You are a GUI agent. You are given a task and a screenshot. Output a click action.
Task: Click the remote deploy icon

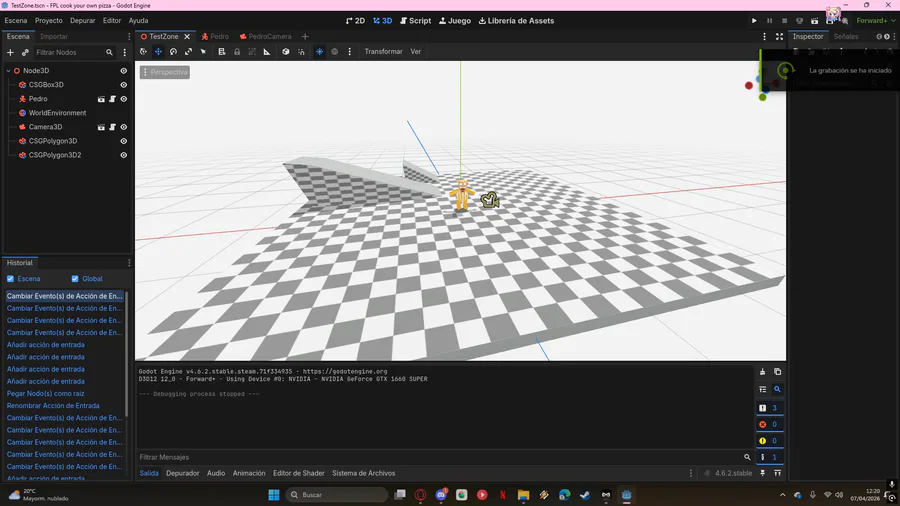tap(800, 21)
